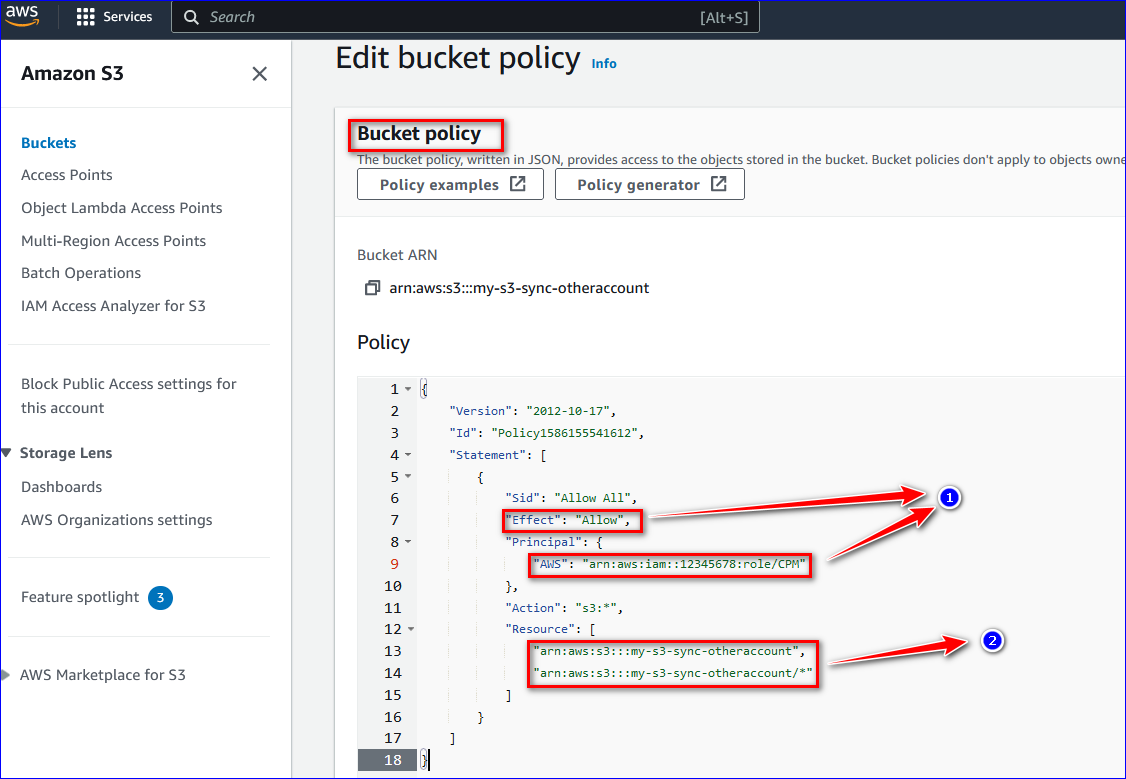Open the Policy examples button
This screenshot has width=1126, height=779.
[450, 185]
